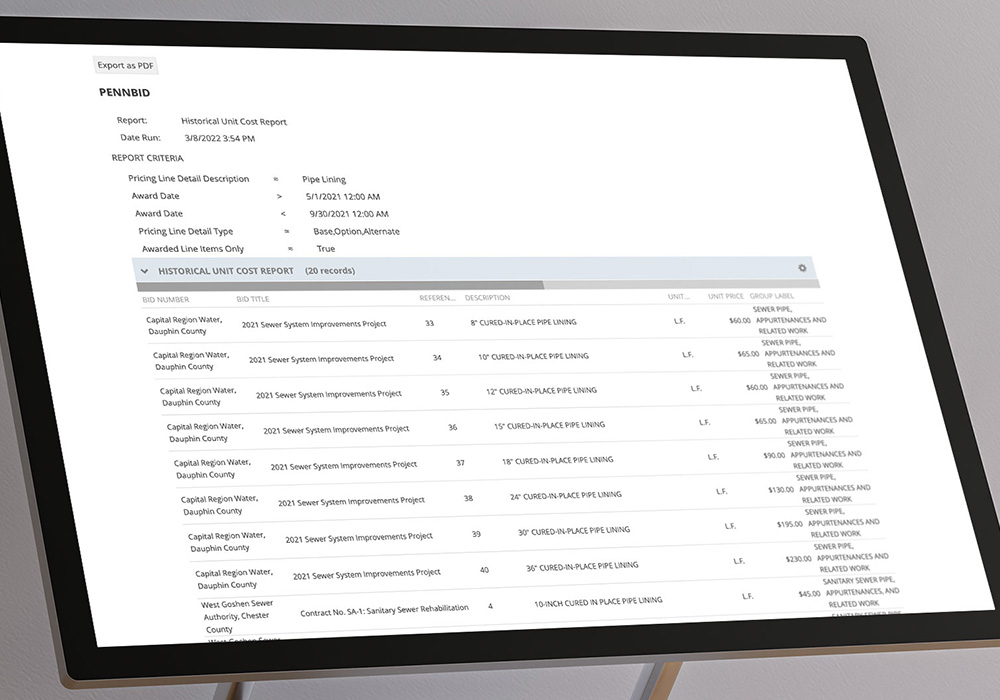This screenshot has width=1000, height=700.
Task: Click the date run value '3/8/2022 3:54 PM'
Action: [220, 138]
